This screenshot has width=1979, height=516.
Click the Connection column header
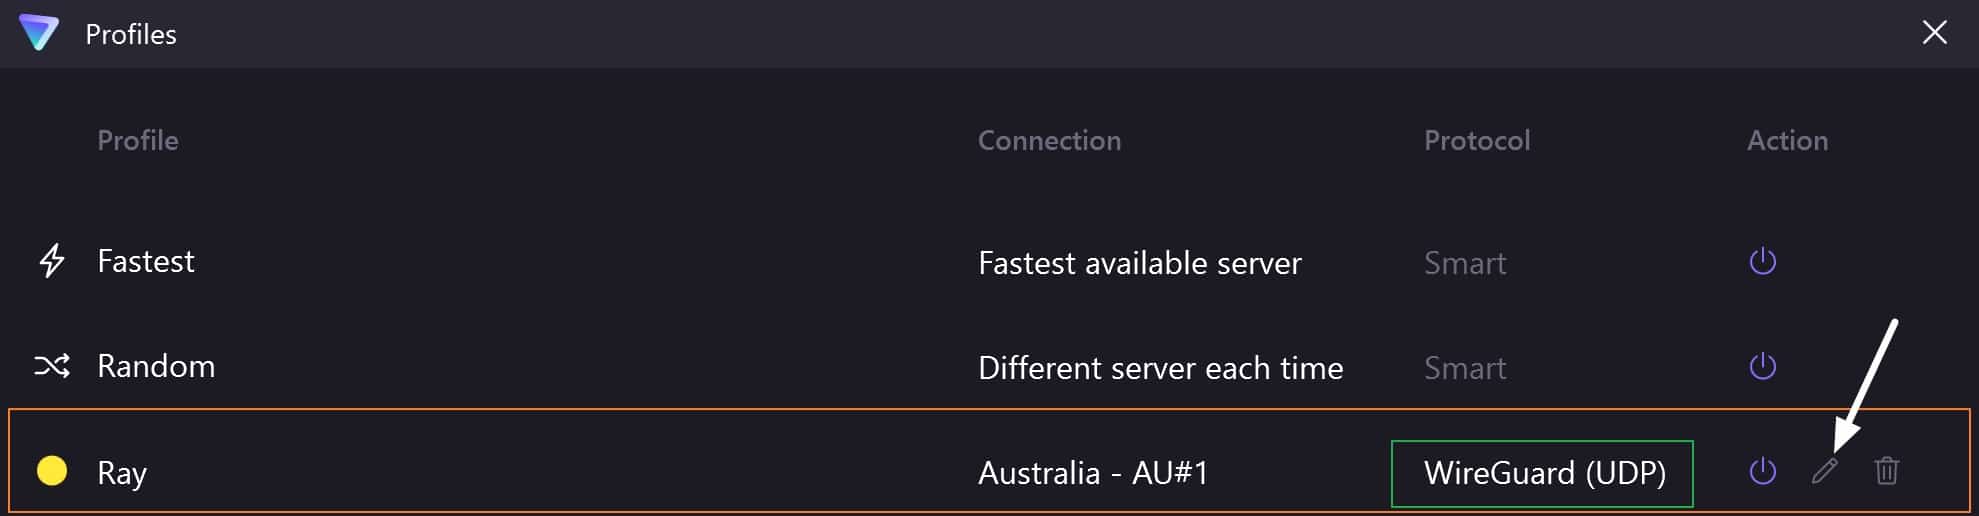[x=1049, y=140]
